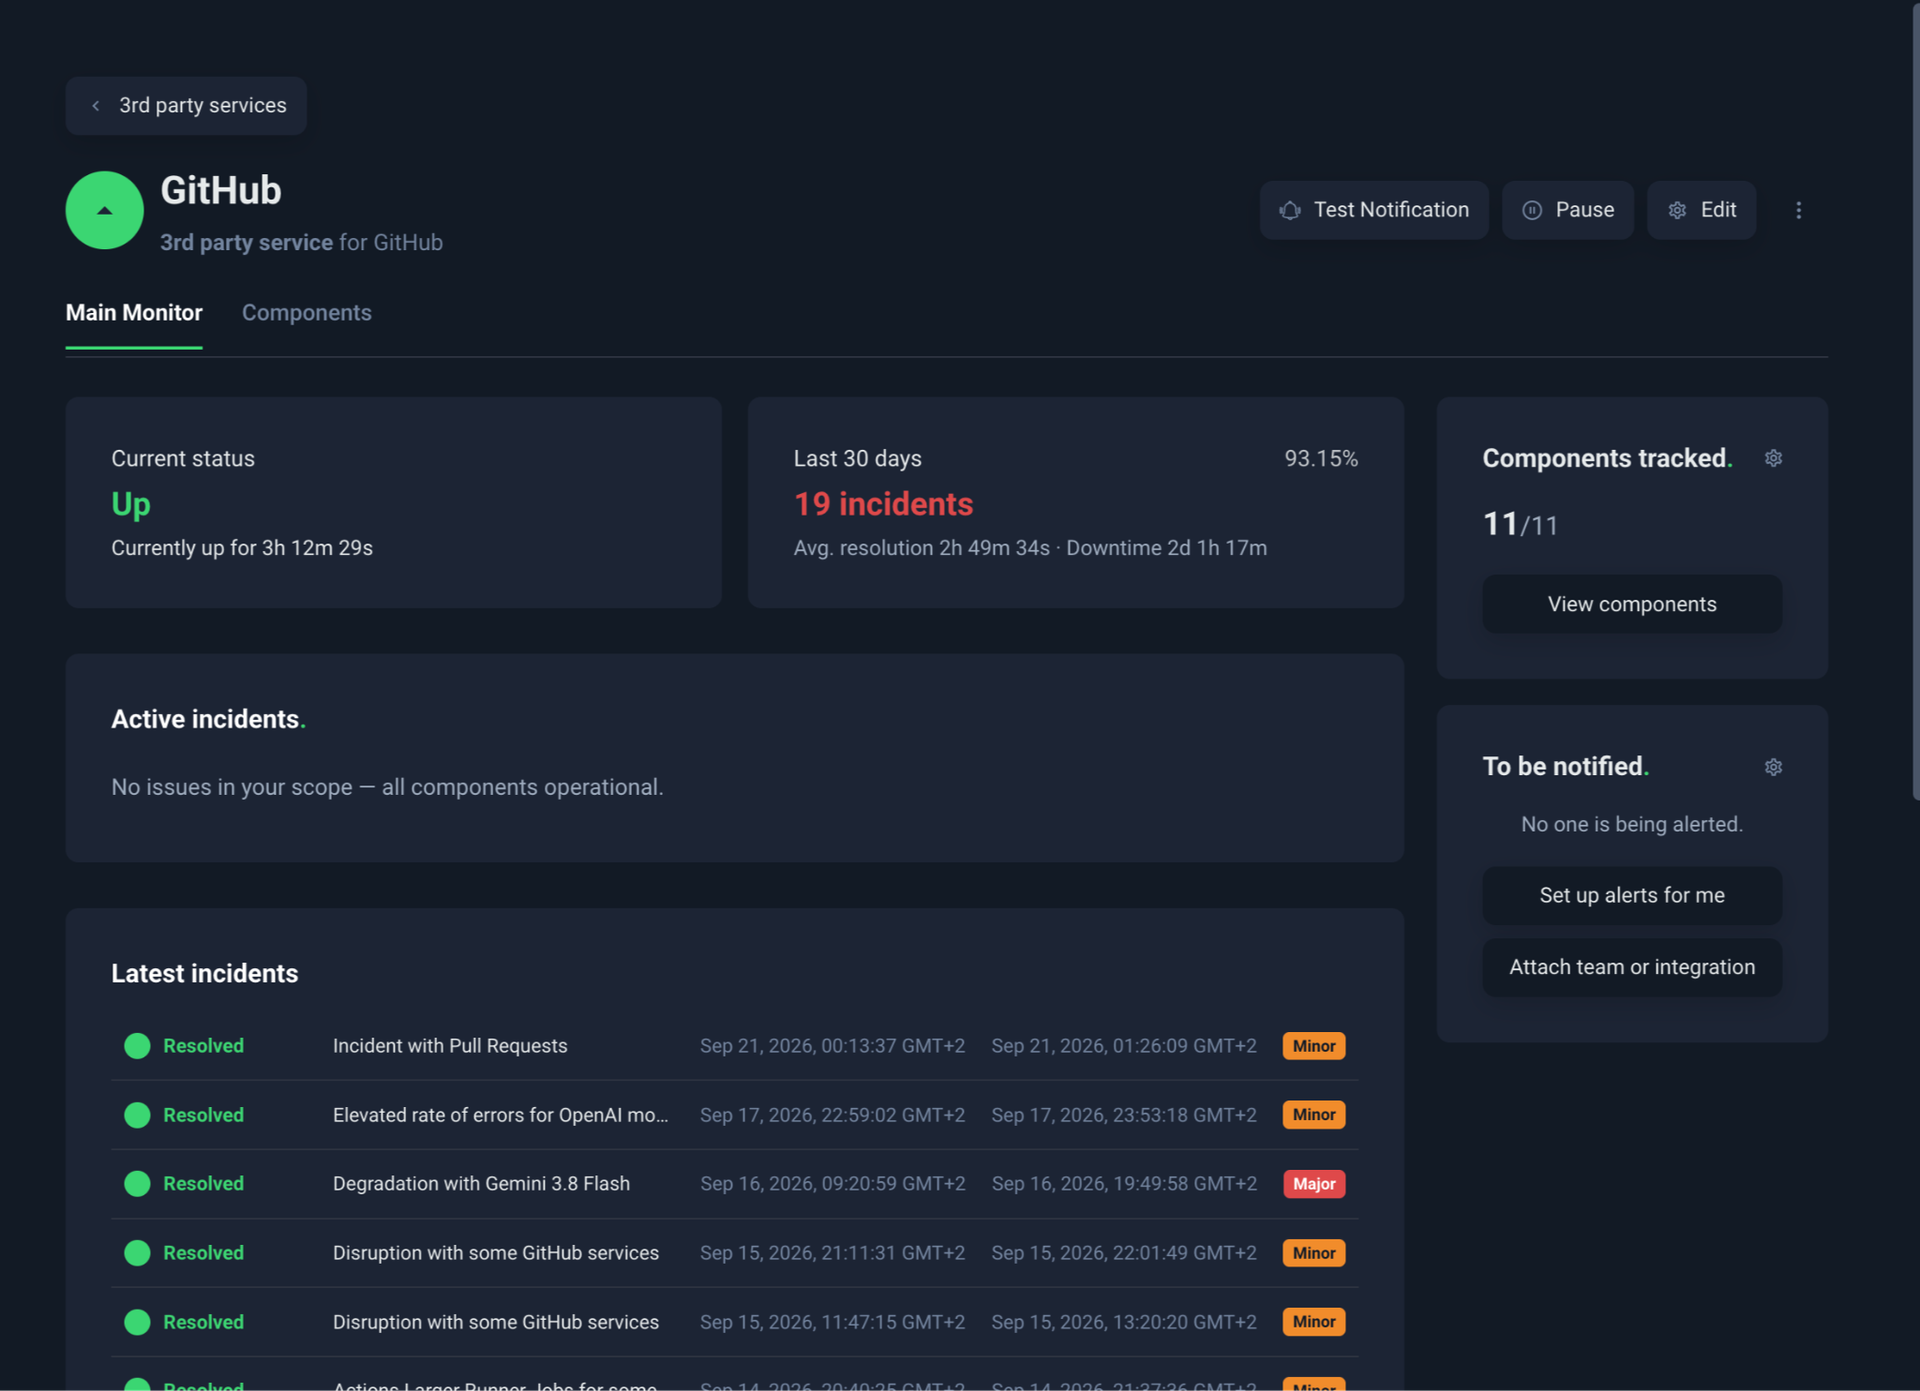
Task: Open Degradation with Gemini 3.8 Flash incident
Action: [x=735, y=1184]
